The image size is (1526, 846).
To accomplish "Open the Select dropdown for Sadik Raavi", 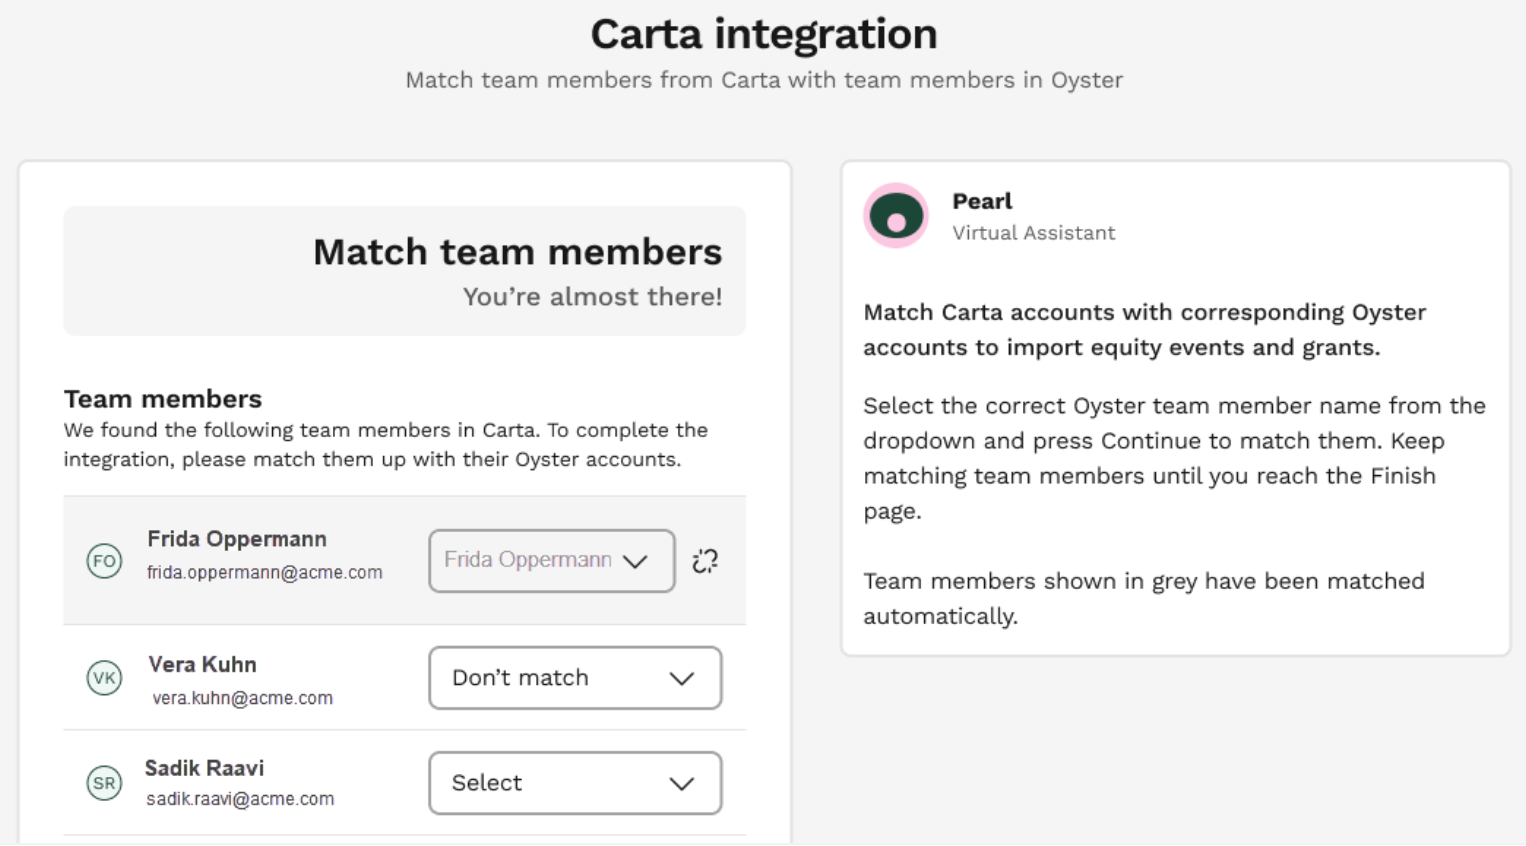I will tap(575, 783).
